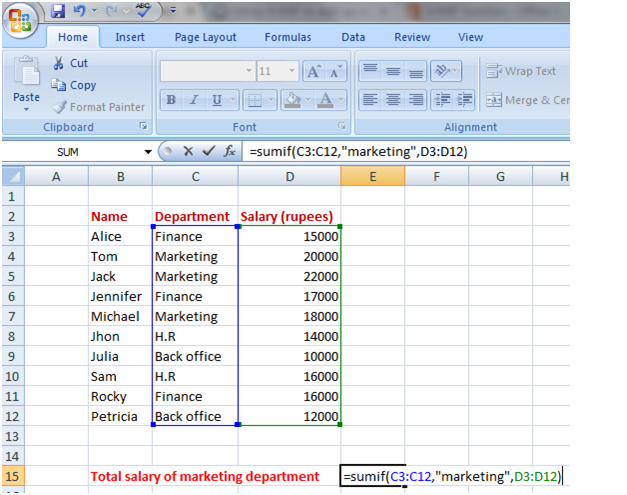Click the Paste clipboard icon
The width and height of the screenshot is (627, 495).
26,72
